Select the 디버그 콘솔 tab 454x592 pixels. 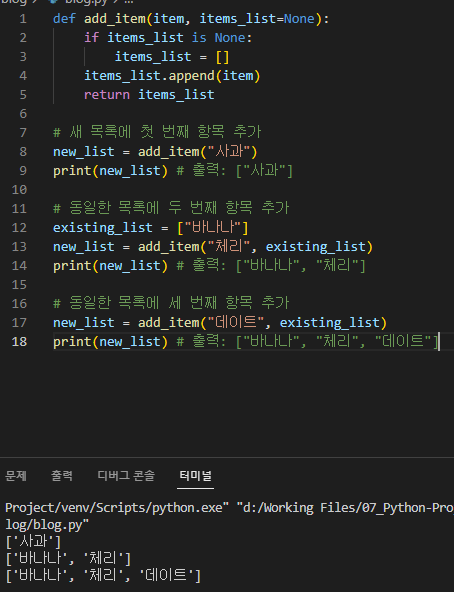pos(126,476)
